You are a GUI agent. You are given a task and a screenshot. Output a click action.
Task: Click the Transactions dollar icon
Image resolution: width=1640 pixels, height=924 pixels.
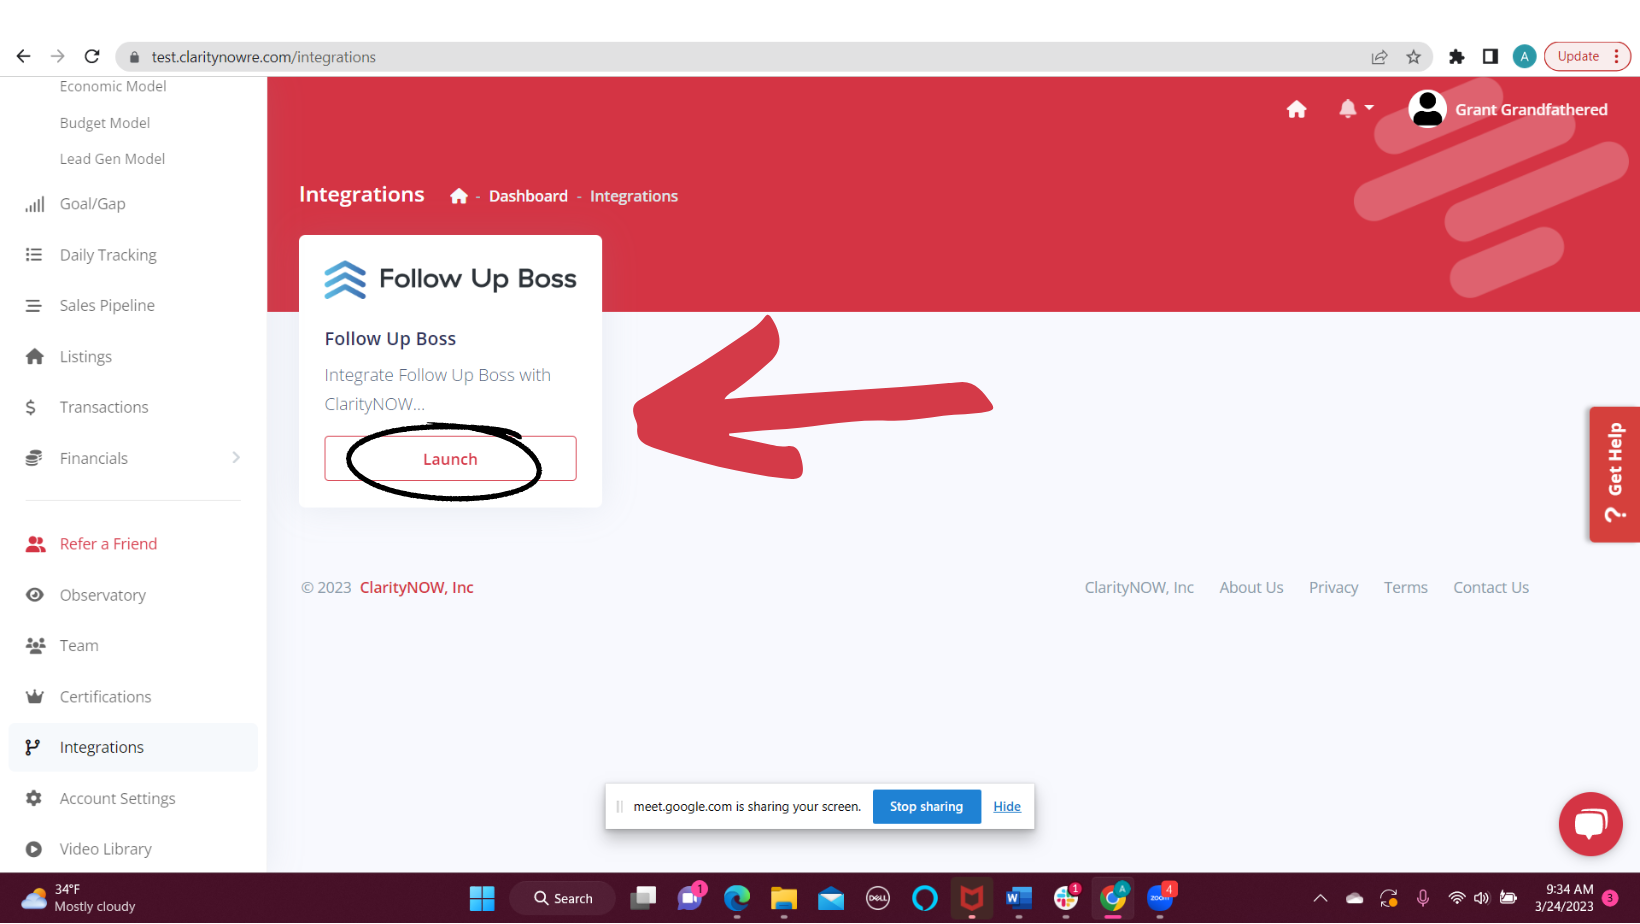(x=31, y=407)
